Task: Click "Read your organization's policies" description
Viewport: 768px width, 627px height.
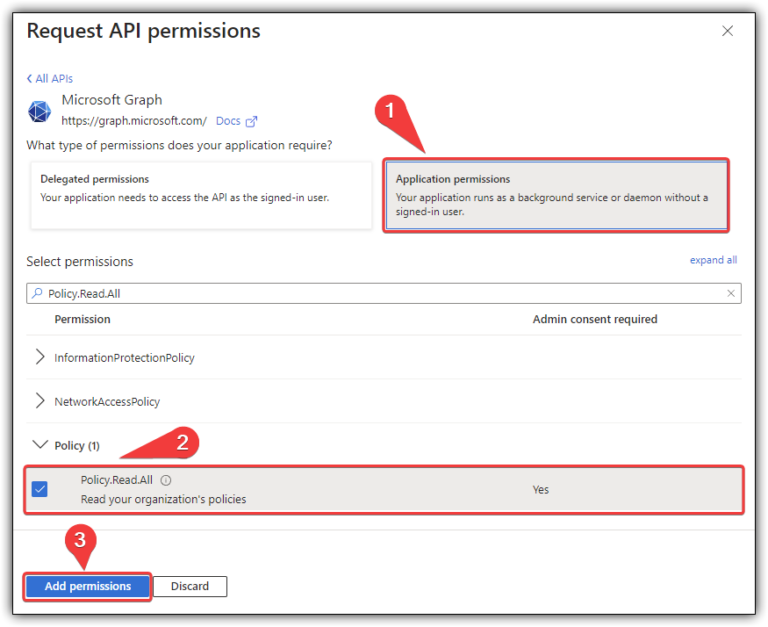Action: 164,499
